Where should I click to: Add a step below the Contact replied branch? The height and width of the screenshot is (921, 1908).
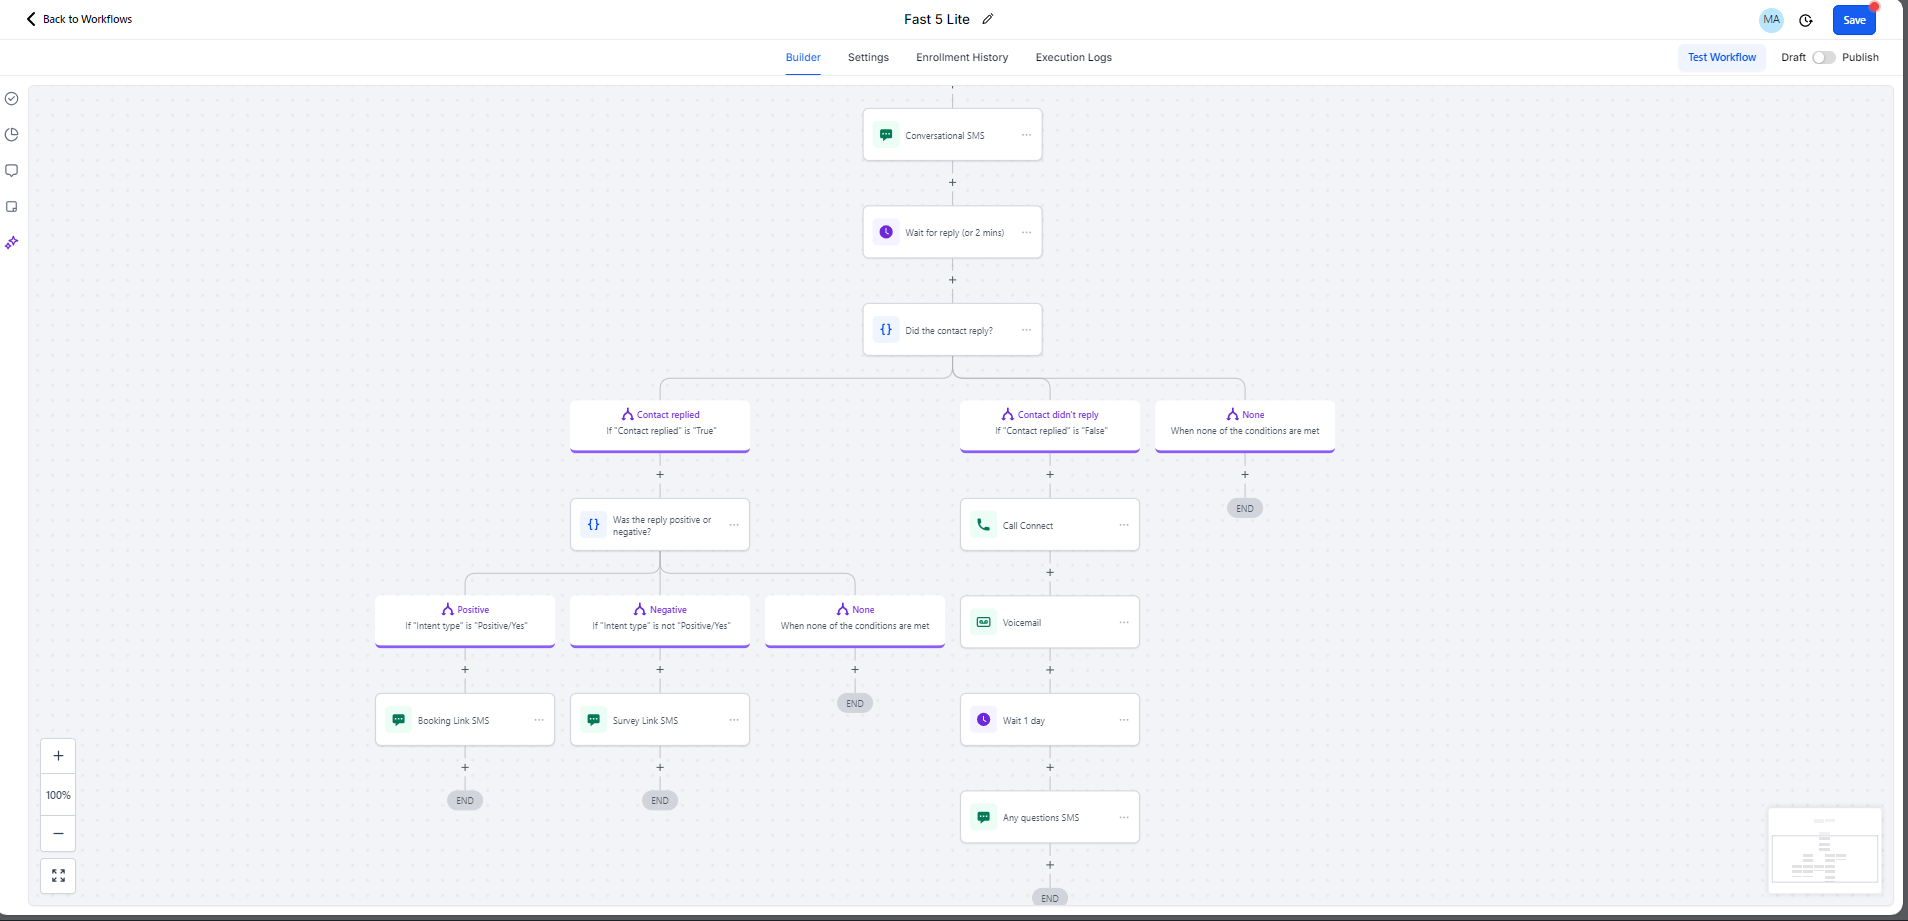coord(660,475)
